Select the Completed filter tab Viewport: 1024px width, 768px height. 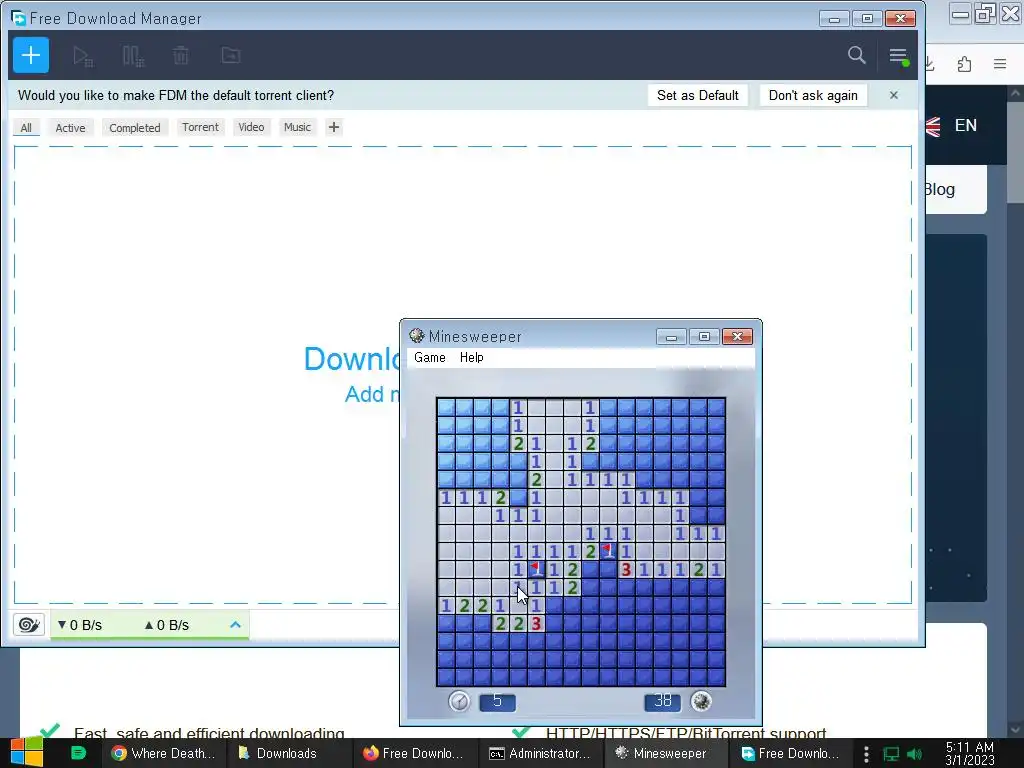[x=135, y=127]
